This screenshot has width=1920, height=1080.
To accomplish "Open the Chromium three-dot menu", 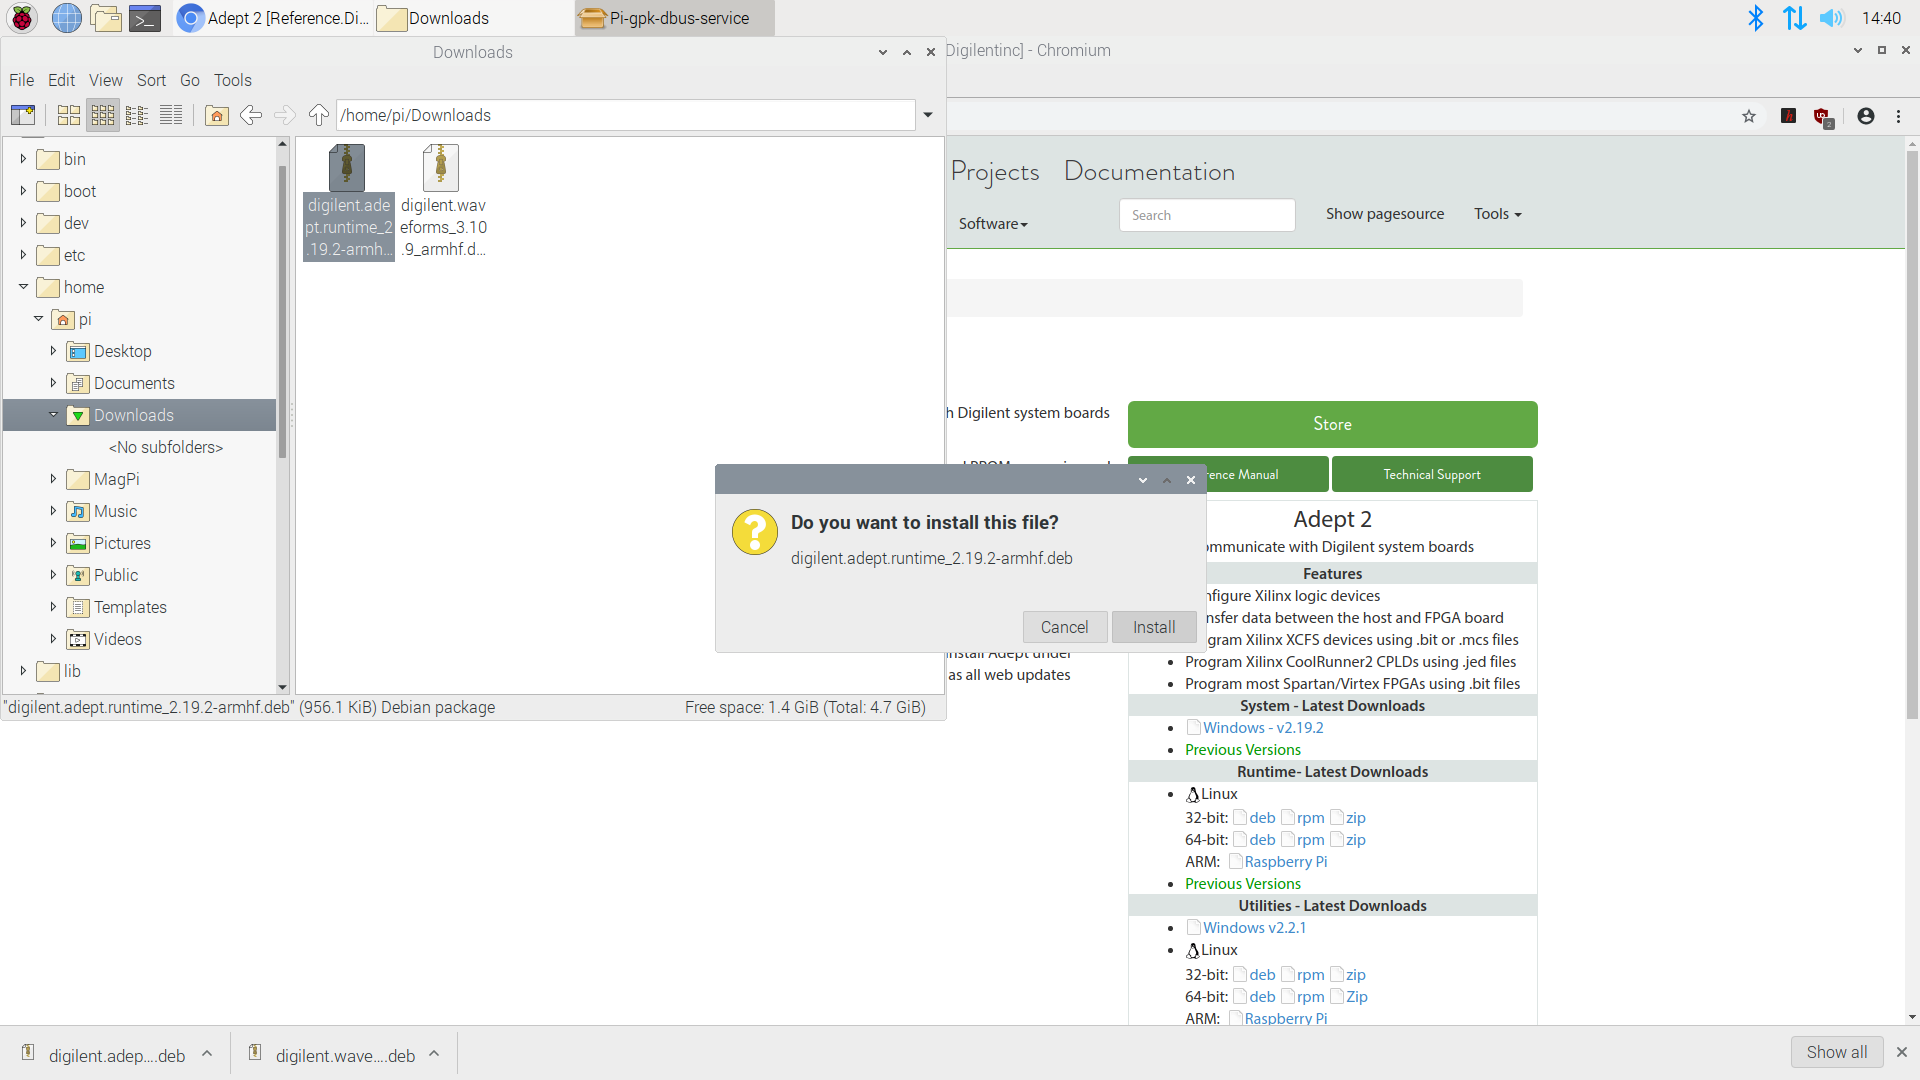I will click(1899, 116).
